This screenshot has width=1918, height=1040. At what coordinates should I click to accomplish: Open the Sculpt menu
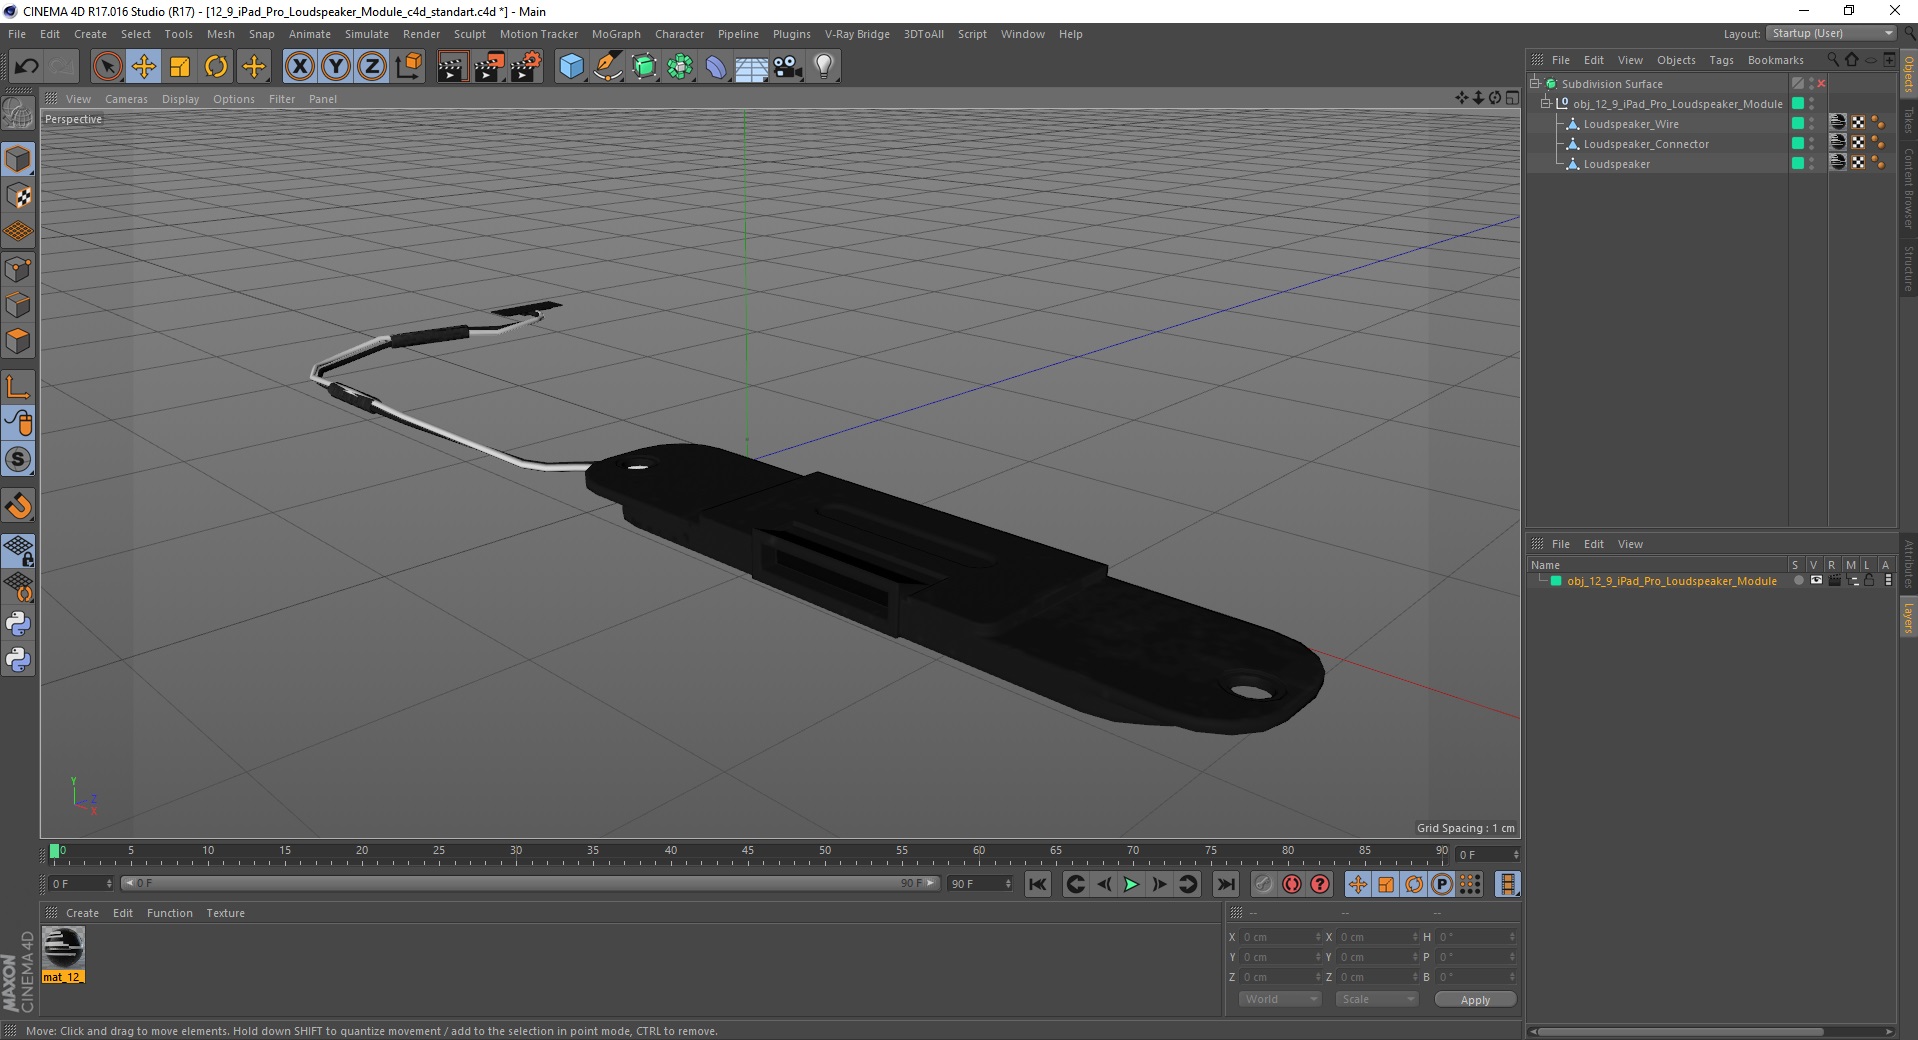pyautogui.click(x=469, y=34)
